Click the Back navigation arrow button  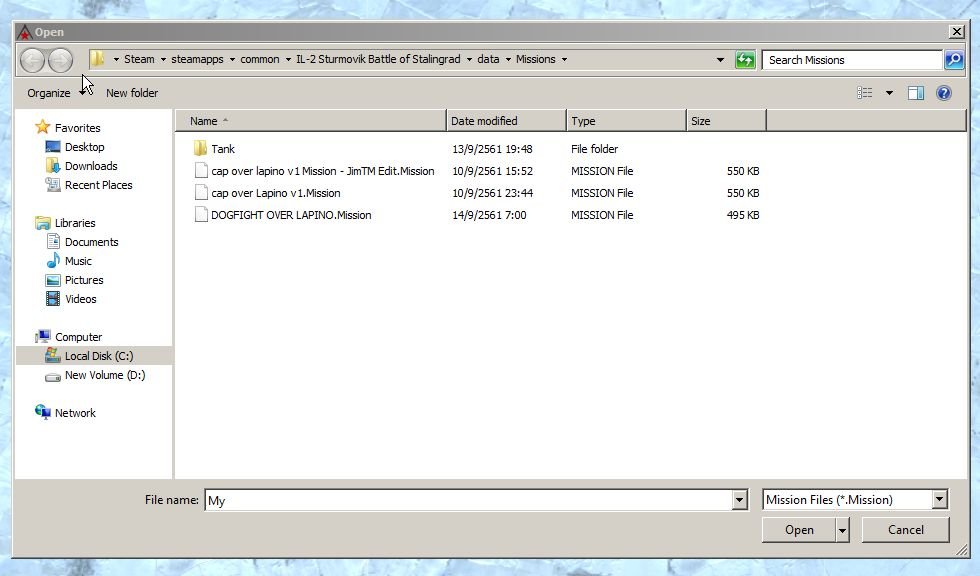pos(32,60)
